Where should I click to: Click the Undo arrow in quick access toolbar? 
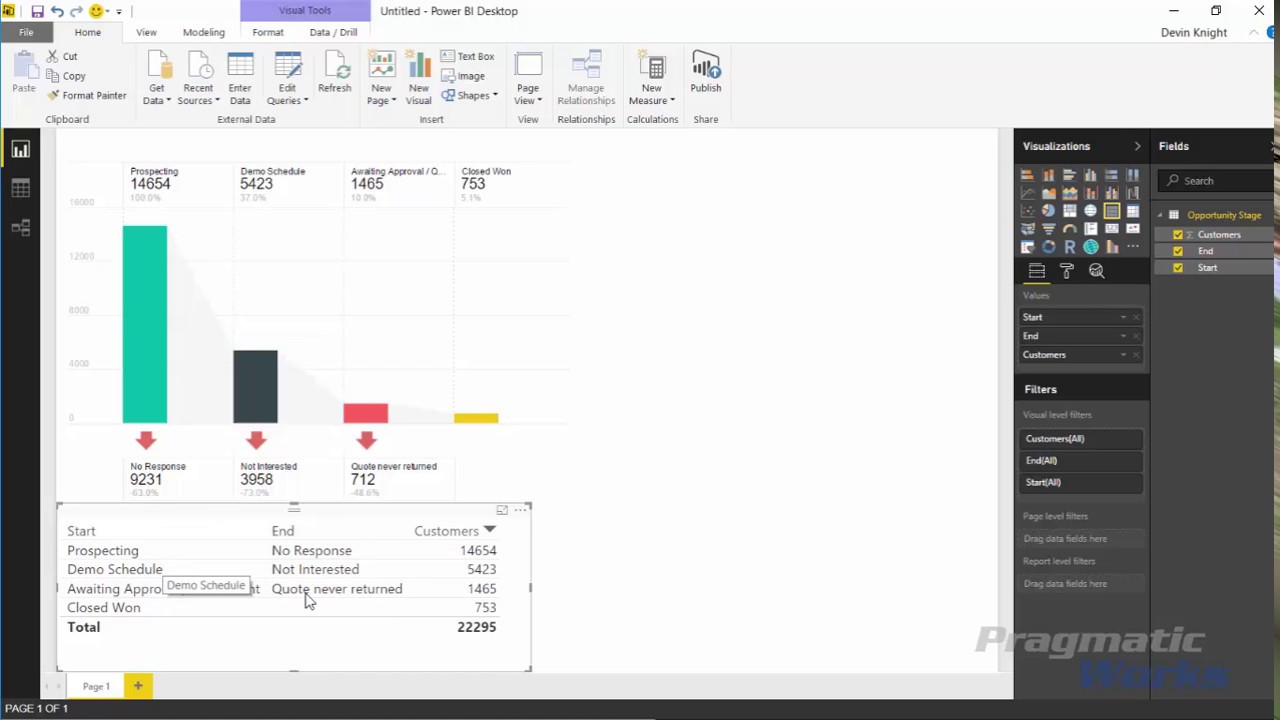click(x=57, y=11)
